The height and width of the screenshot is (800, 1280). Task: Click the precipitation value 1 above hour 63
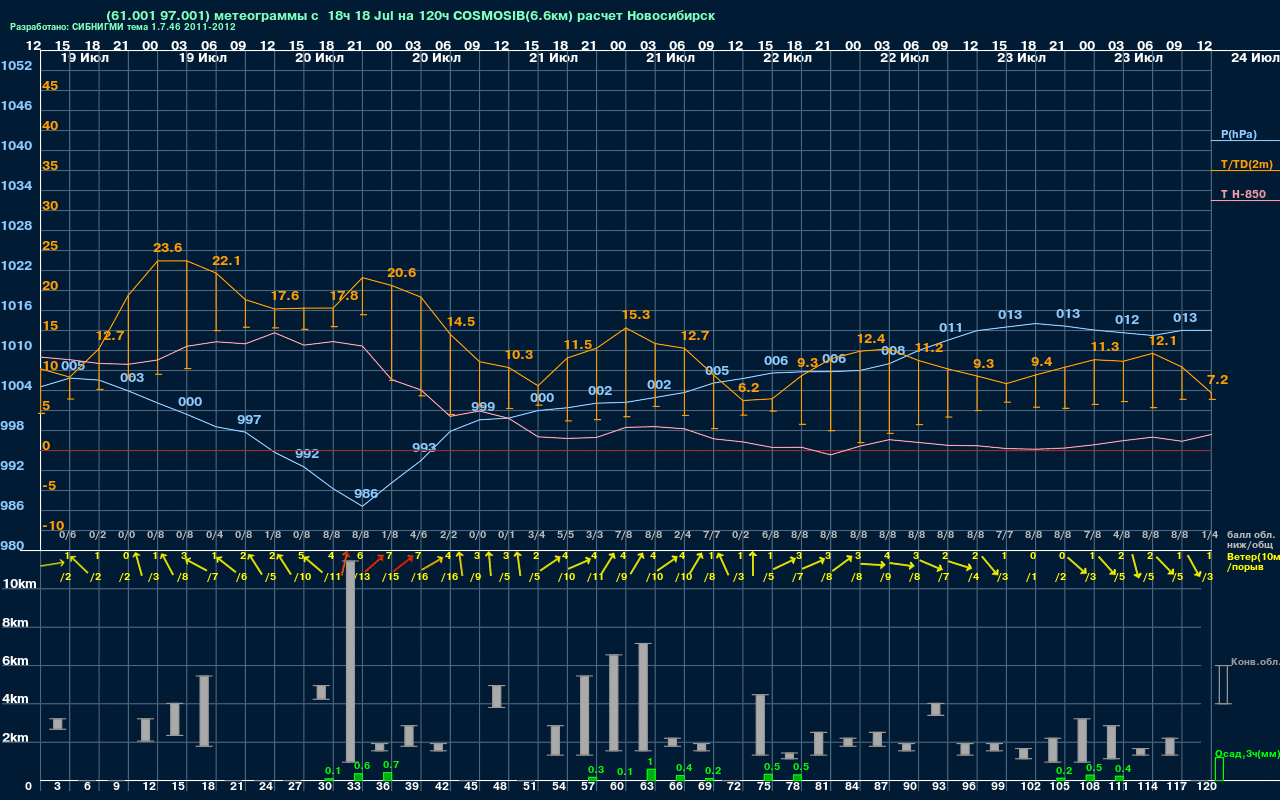(651, 762)
